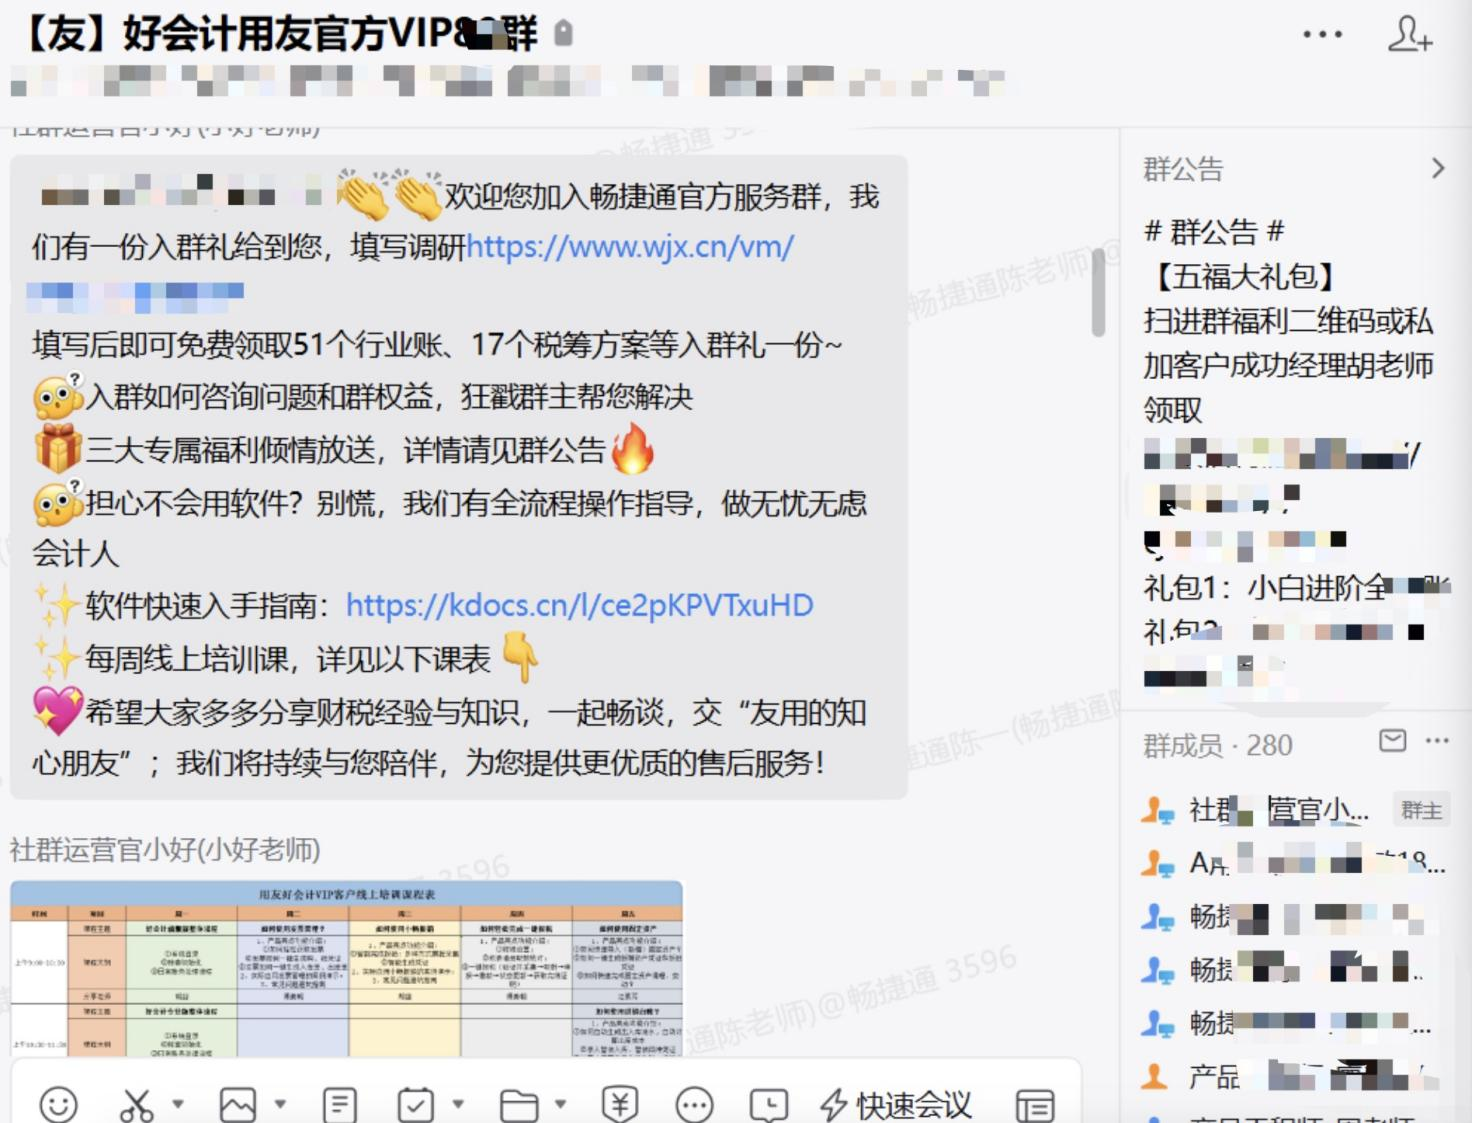
Task: Open the wjx.cn survey link
Action: tap(627, 246)
